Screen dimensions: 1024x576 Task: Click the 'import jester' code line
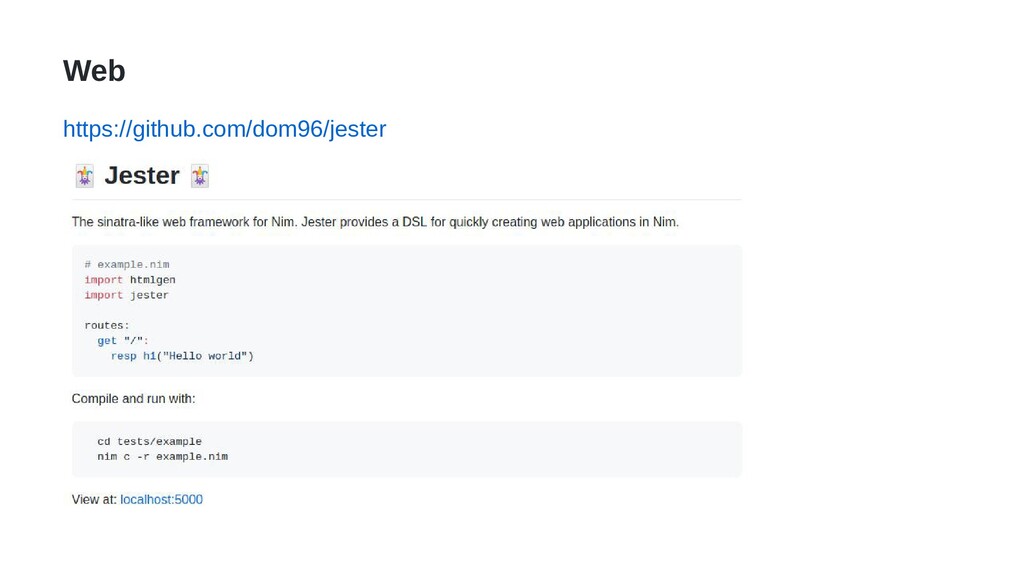coord(127,295)
